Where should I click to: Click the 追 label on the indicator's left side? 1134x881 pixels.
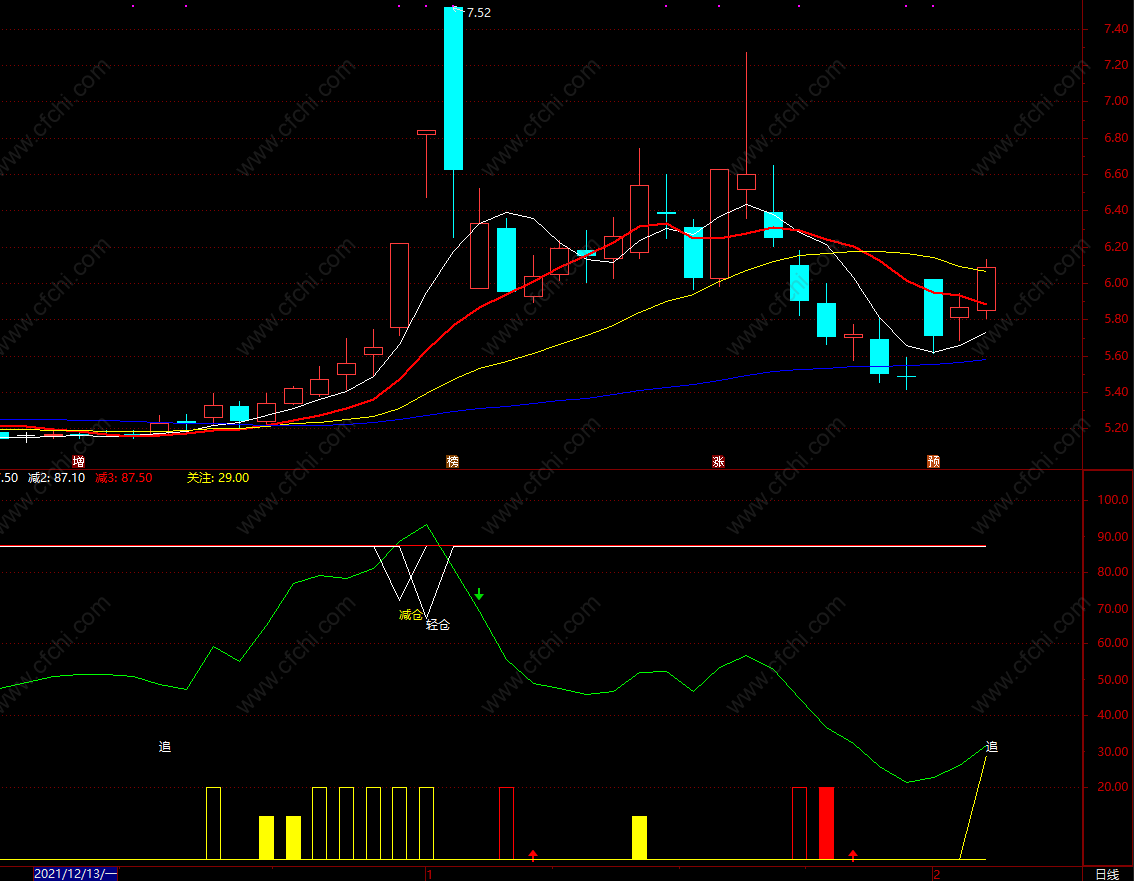165,746
